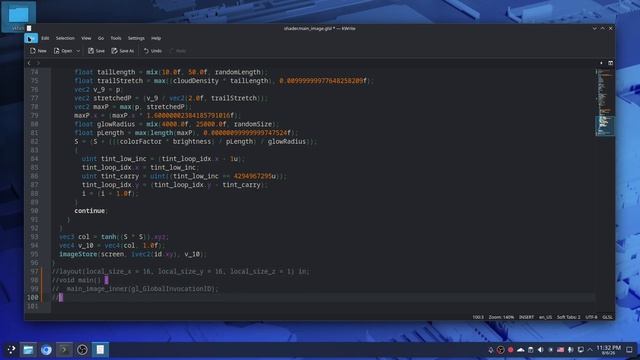This screenshot has height=360, width=640.
Task: Click the Save toolbar button
Action: (x=96, y=51)
